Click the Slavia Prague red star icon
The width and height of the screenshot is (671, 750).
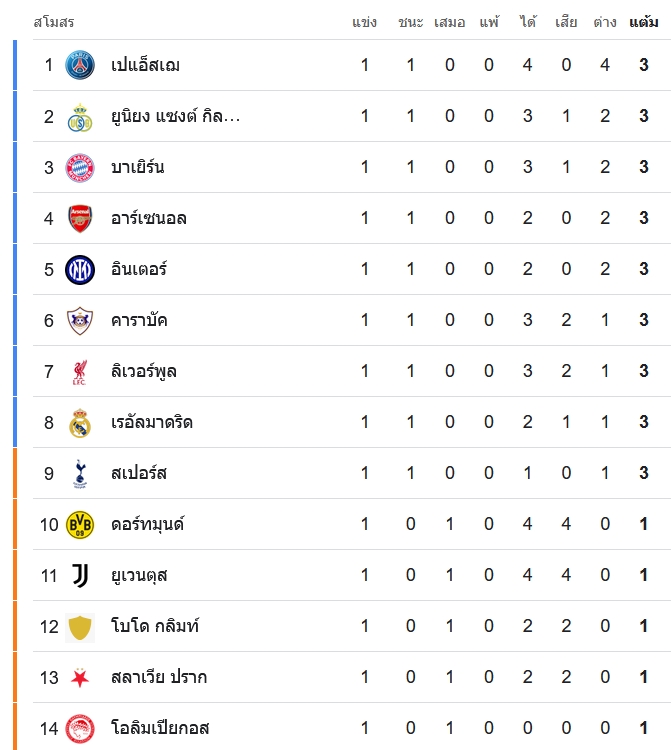[80, 678]
